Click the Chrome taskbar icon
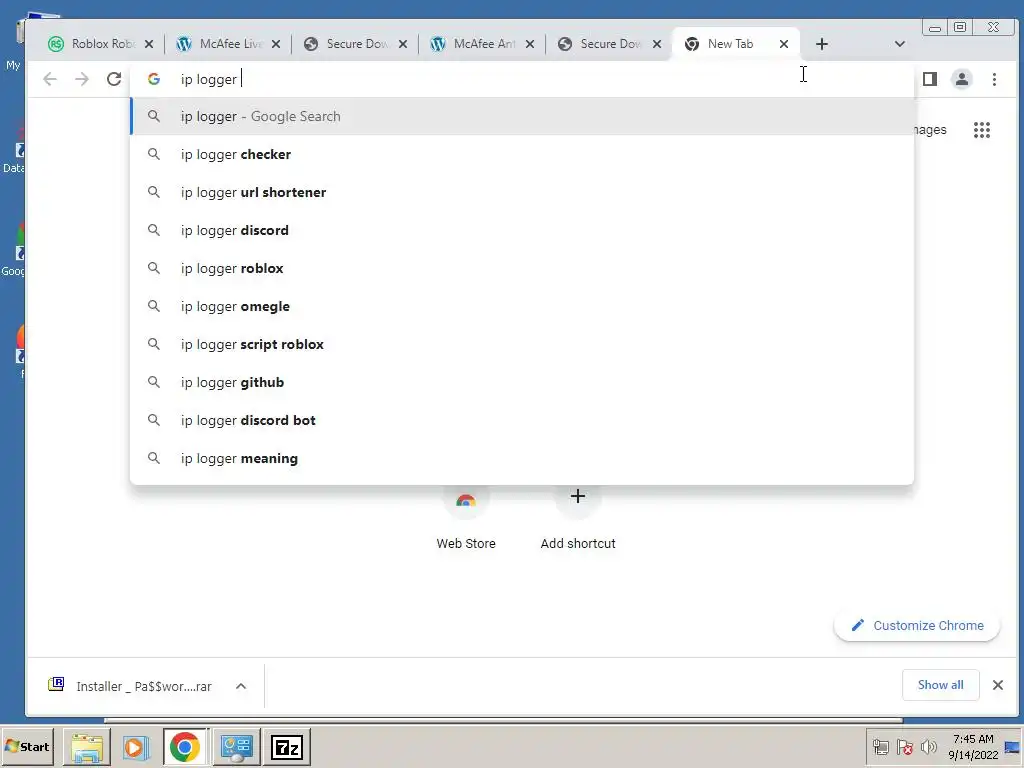 [185, 747]
